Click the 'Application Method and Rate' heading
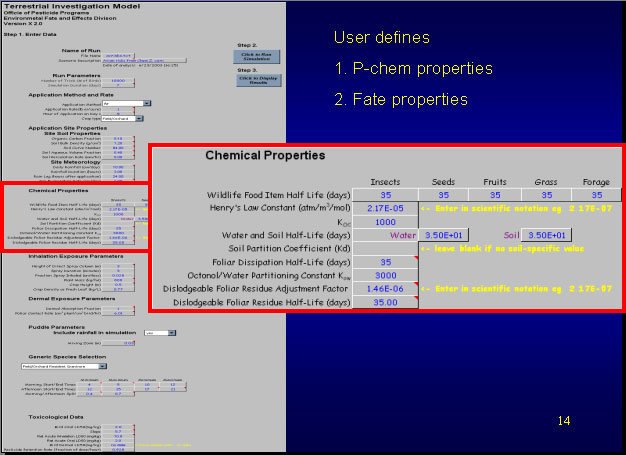Viewport: 626px width, 455px height. tap(71, 95)
